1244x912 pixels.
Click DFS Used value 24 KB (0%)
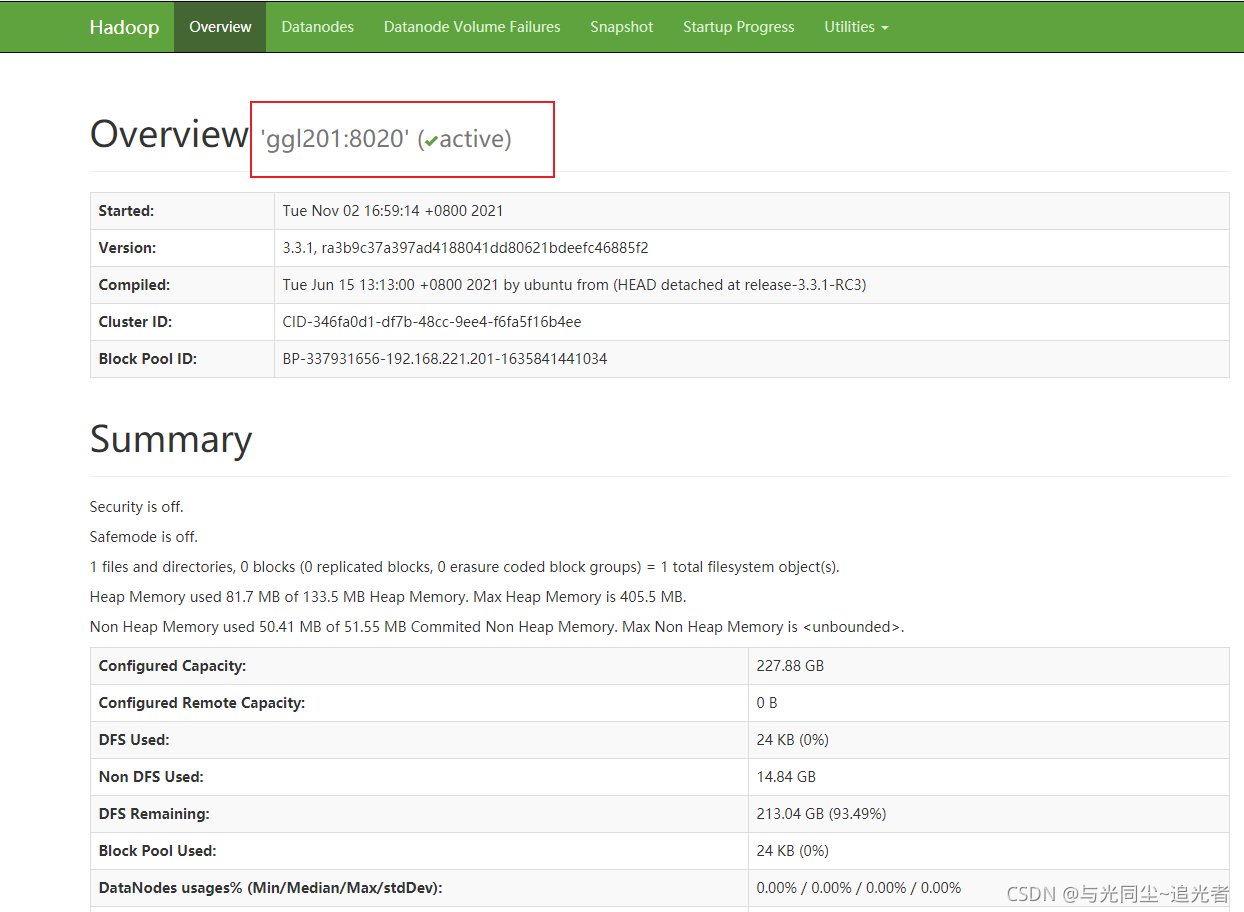click(793, 740)
